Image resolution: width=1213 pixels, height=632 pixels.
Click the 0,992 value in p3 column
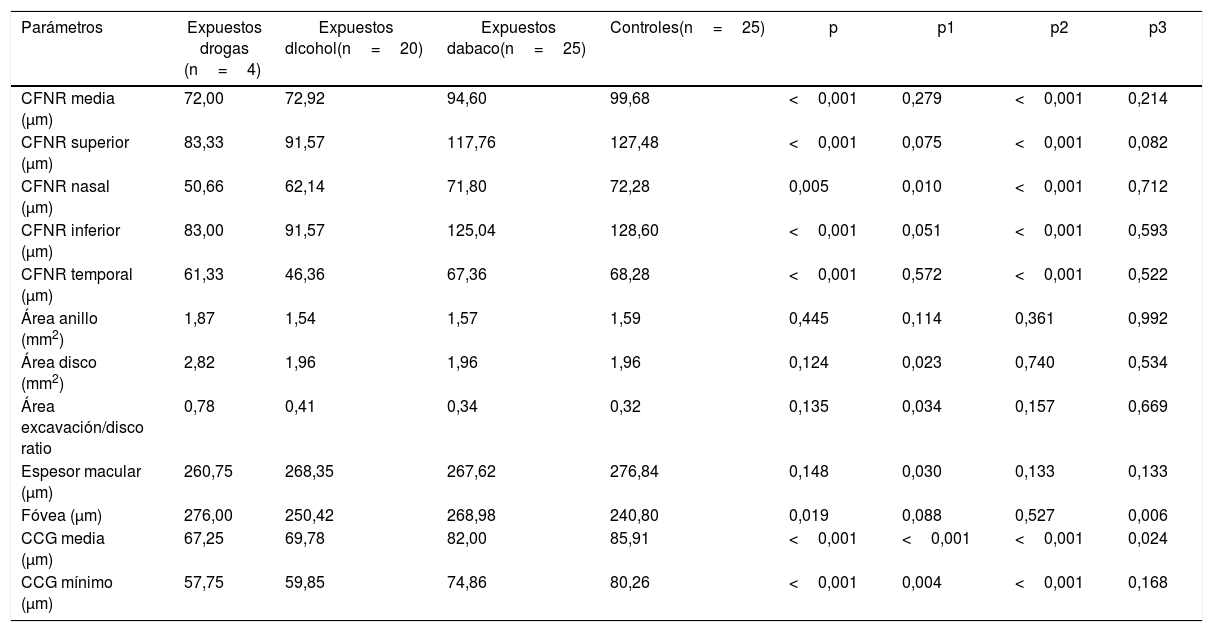[1147, 318]
